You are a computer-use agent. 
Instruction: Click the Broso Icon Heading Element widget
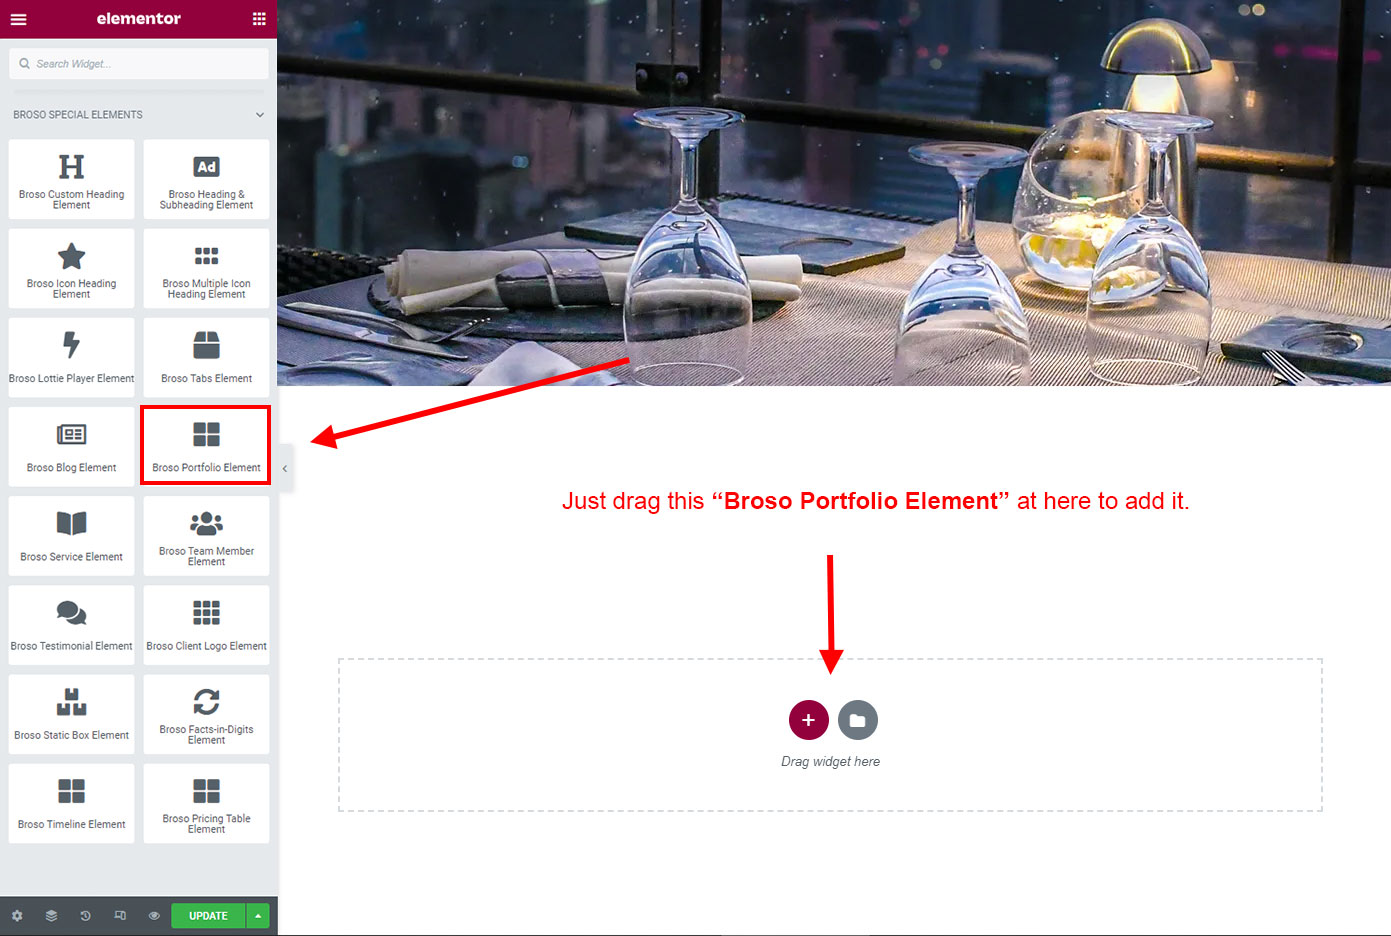[x=71, y=269]
